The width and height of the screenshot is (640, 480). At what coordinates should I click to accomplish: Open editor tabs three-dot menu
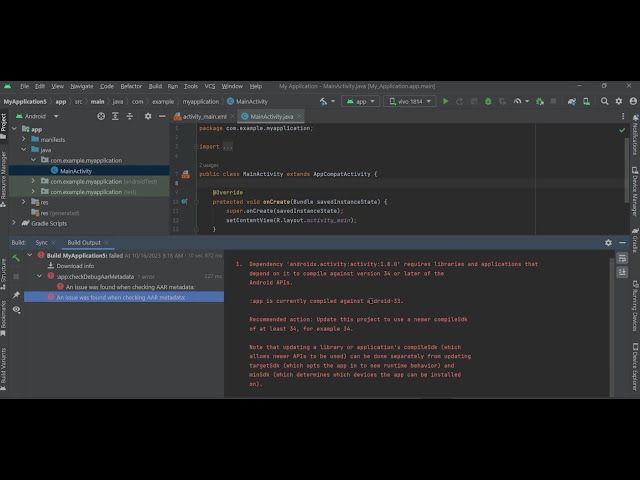point(623,116)
